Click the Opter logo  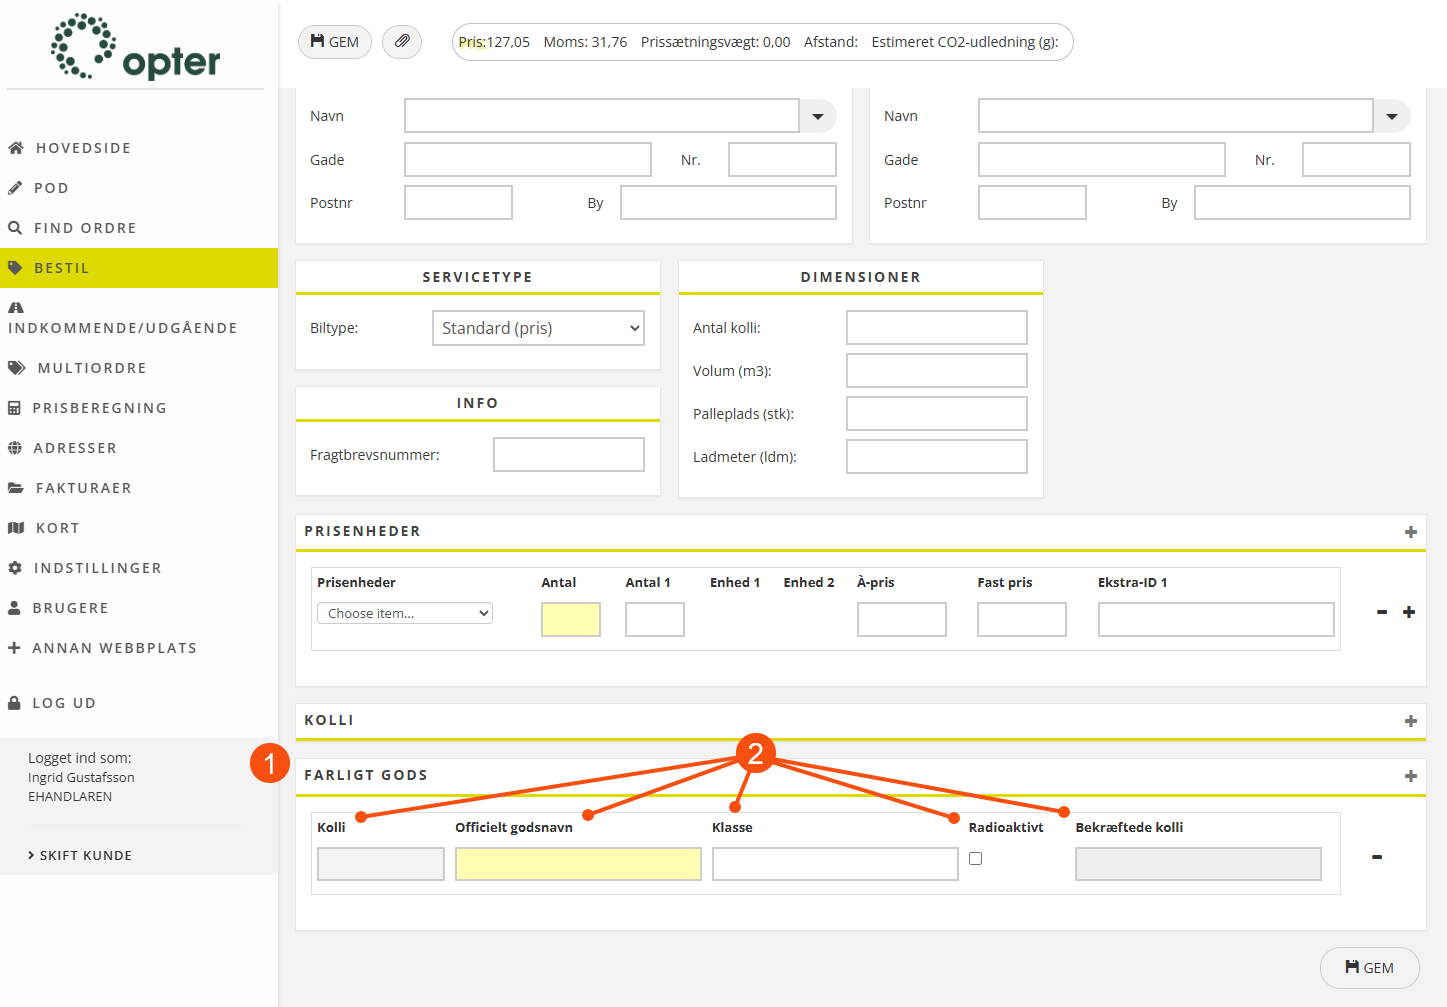(x=136, y=47)
